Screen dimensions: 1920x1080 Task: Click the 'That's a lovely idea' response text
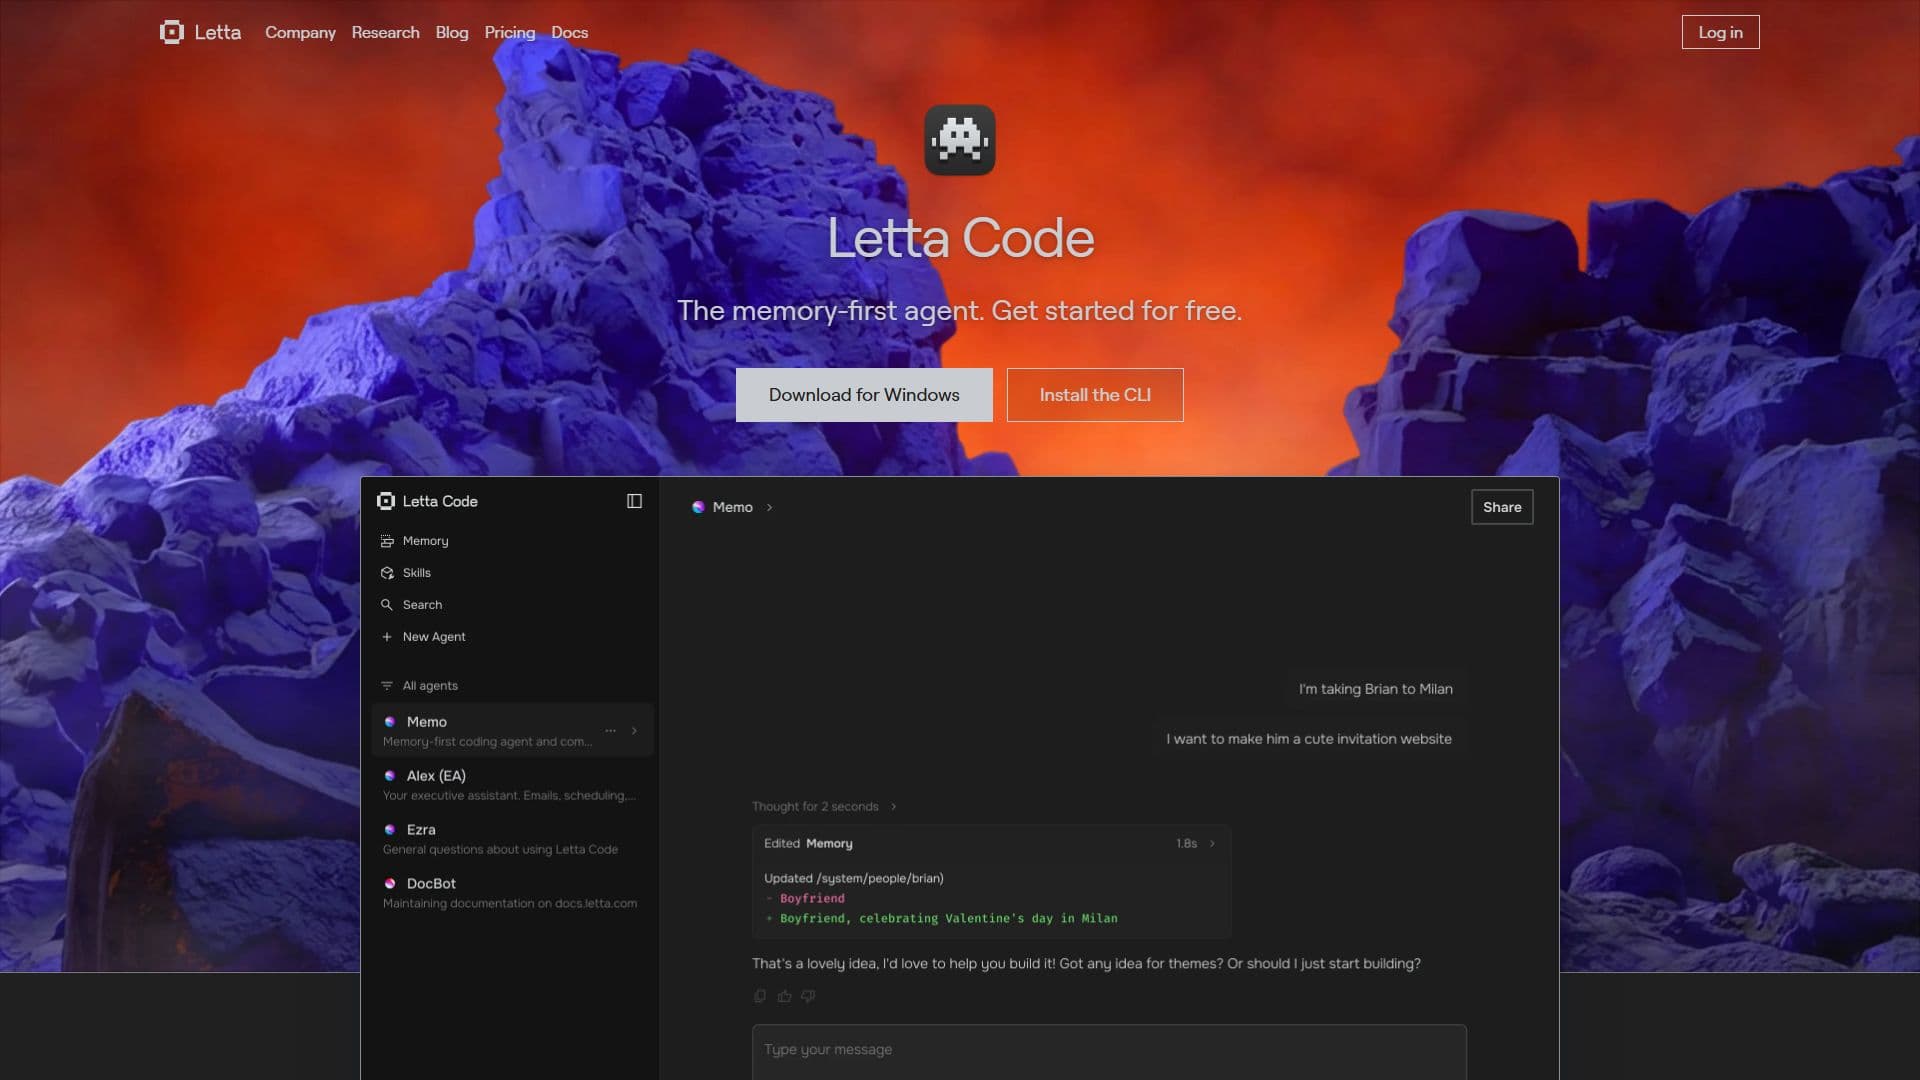tap(1086, 964)
